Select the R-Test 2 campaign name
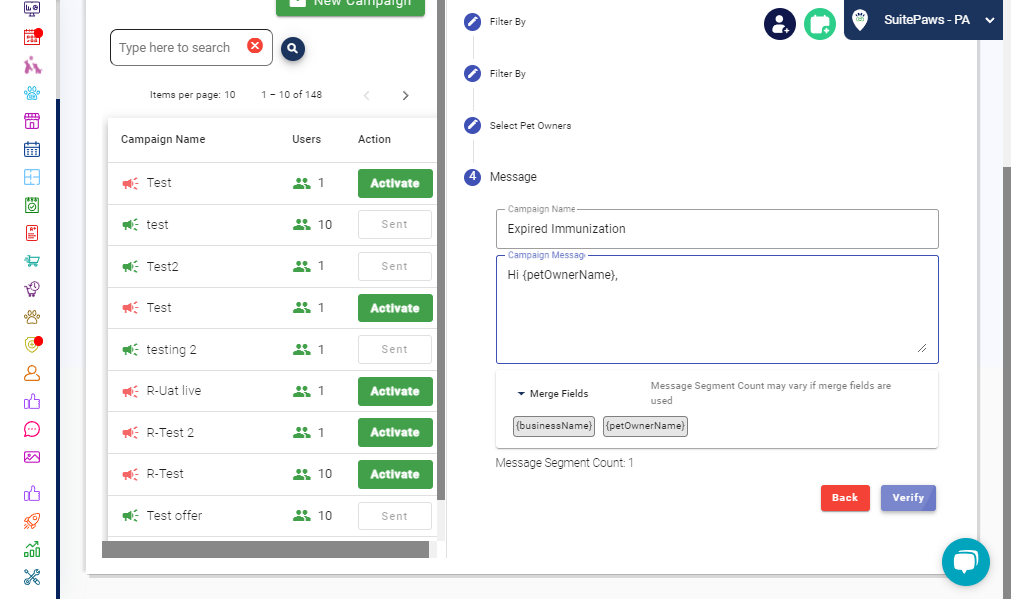Image resolution: width=1011 pixels, height=599 pixels. coord(170,433)
